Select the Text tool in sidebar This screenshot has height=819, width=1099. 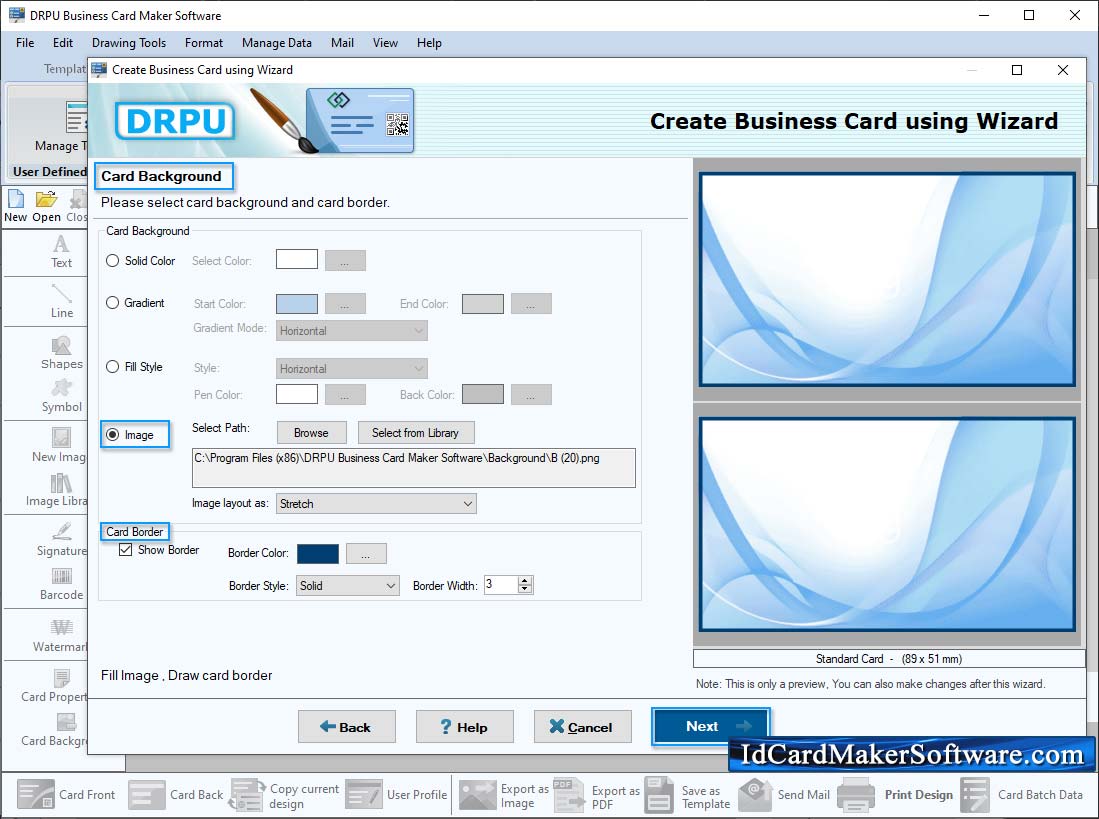point(61,252)
